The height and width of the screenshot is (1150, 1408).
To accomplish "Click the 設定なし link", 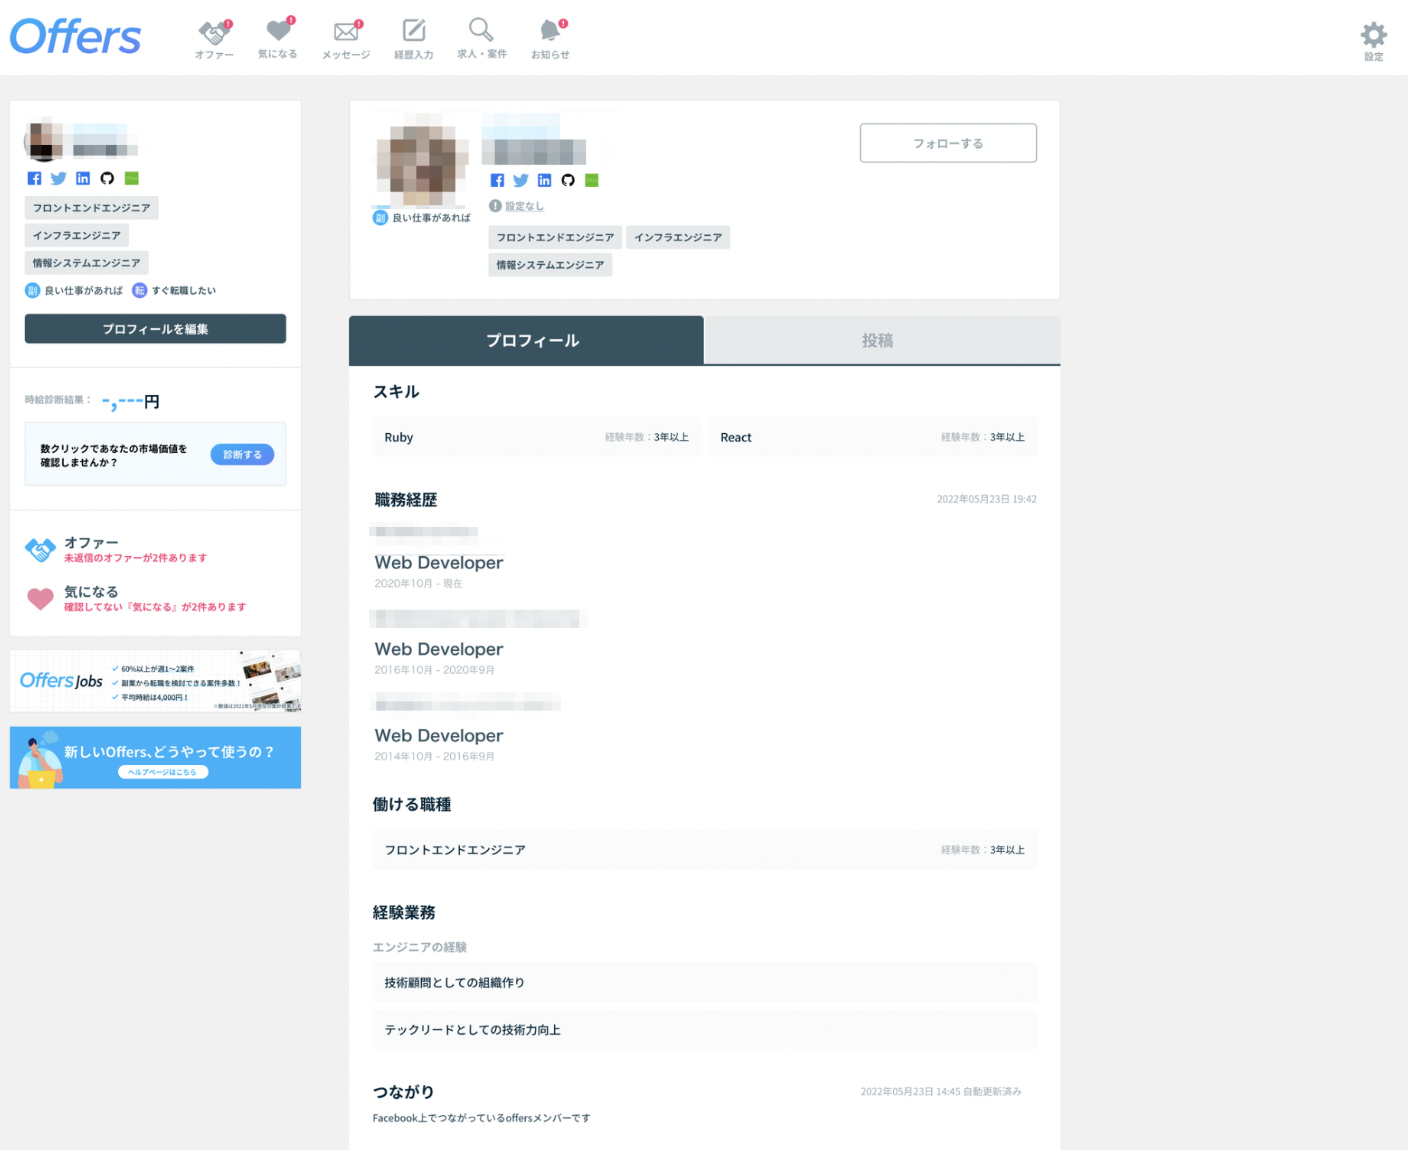I will coord(524,206).
